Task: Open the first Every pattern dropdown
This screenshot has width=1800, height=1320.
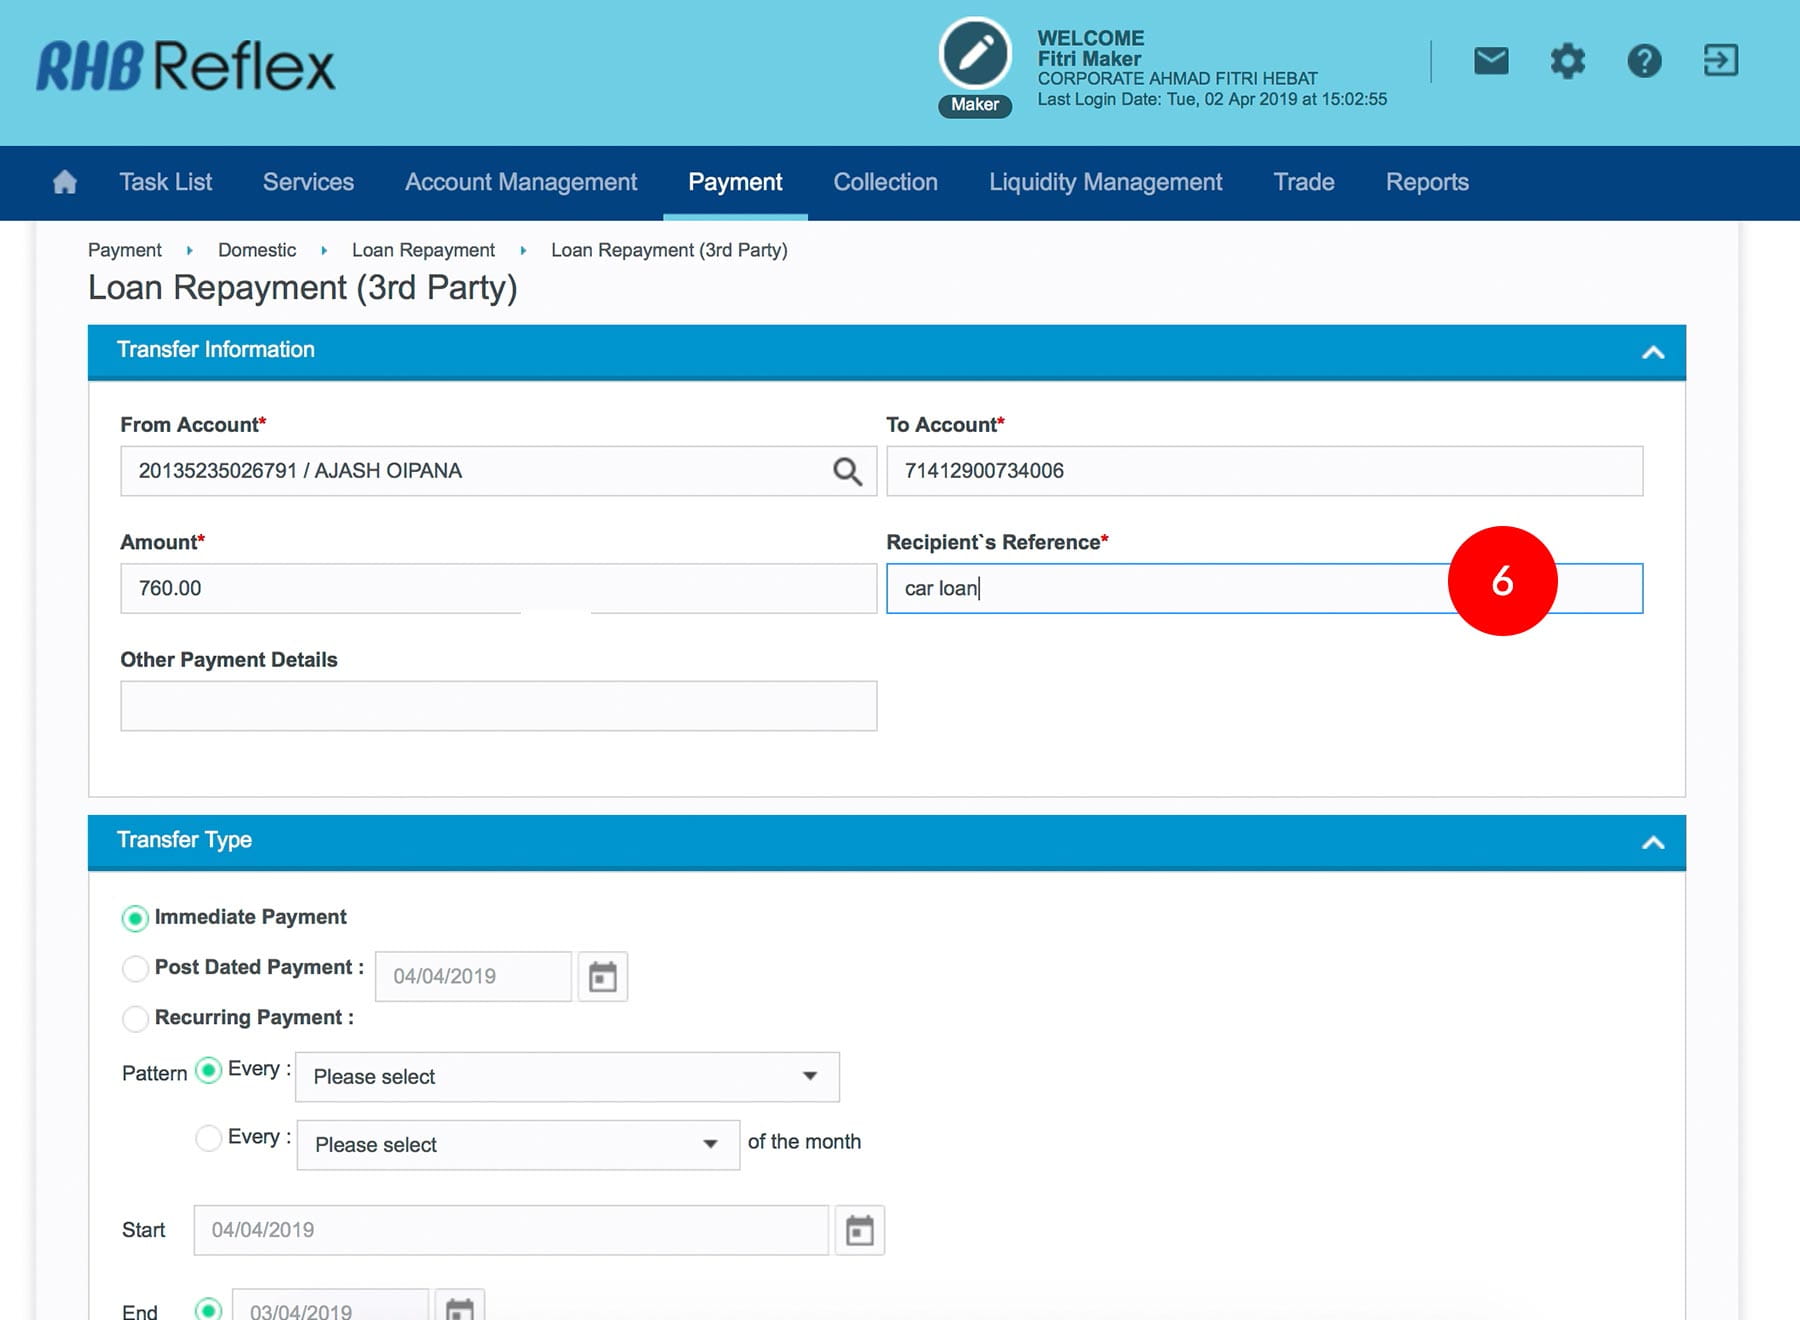Action: (567, 1077)
